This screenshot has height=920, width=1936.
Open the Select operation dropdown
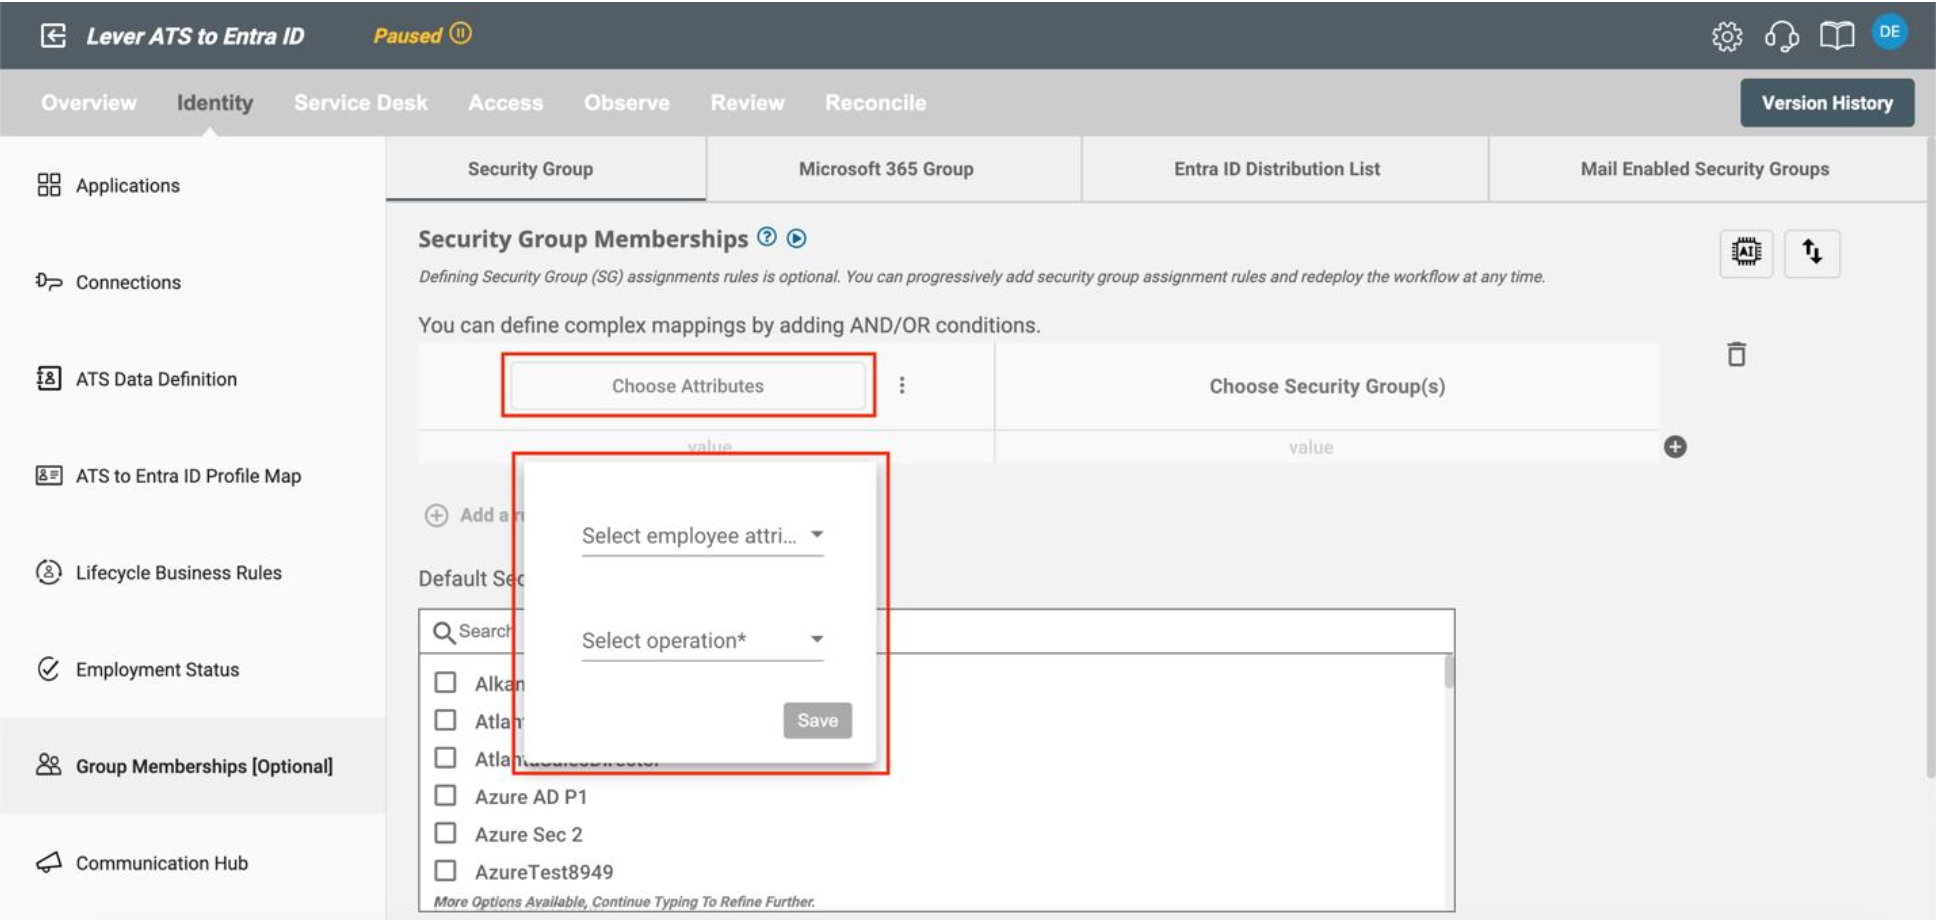[701, 642]
